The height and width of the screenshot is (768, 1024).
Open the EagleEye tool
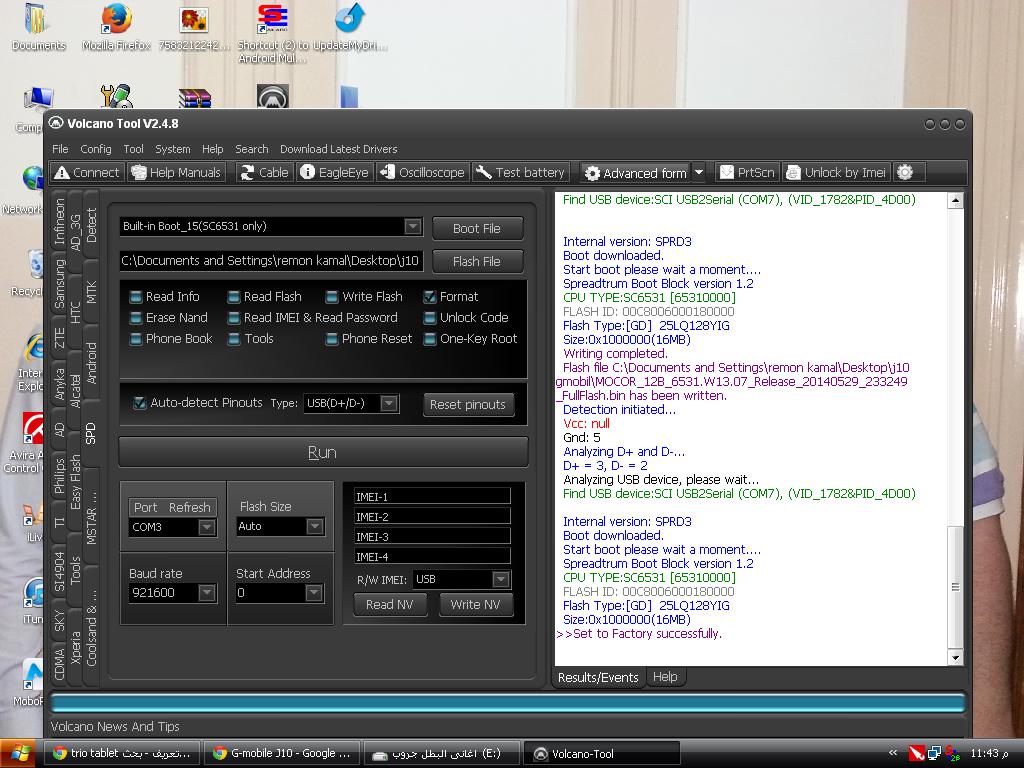click(x=334, y=172)
